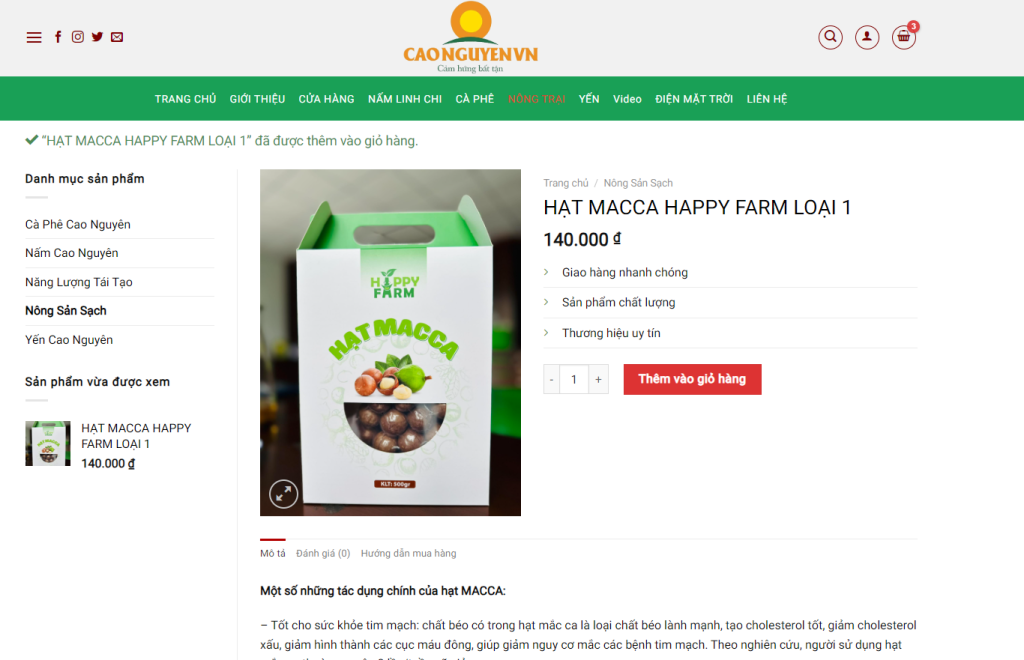1024x660 pixels.
Task: View the shopping cart icon
Action: 904,37
